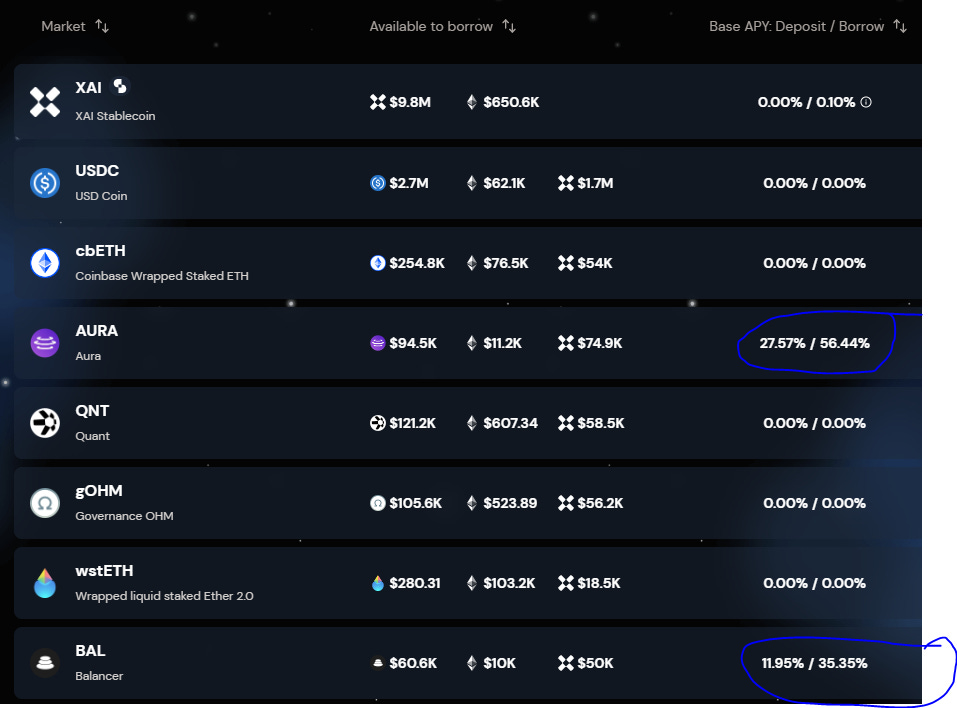Click the Base APY: Deposit / Borrow header
Image resolution: width=957 pixels, height=708 pixels.
[x=796, y=26]
